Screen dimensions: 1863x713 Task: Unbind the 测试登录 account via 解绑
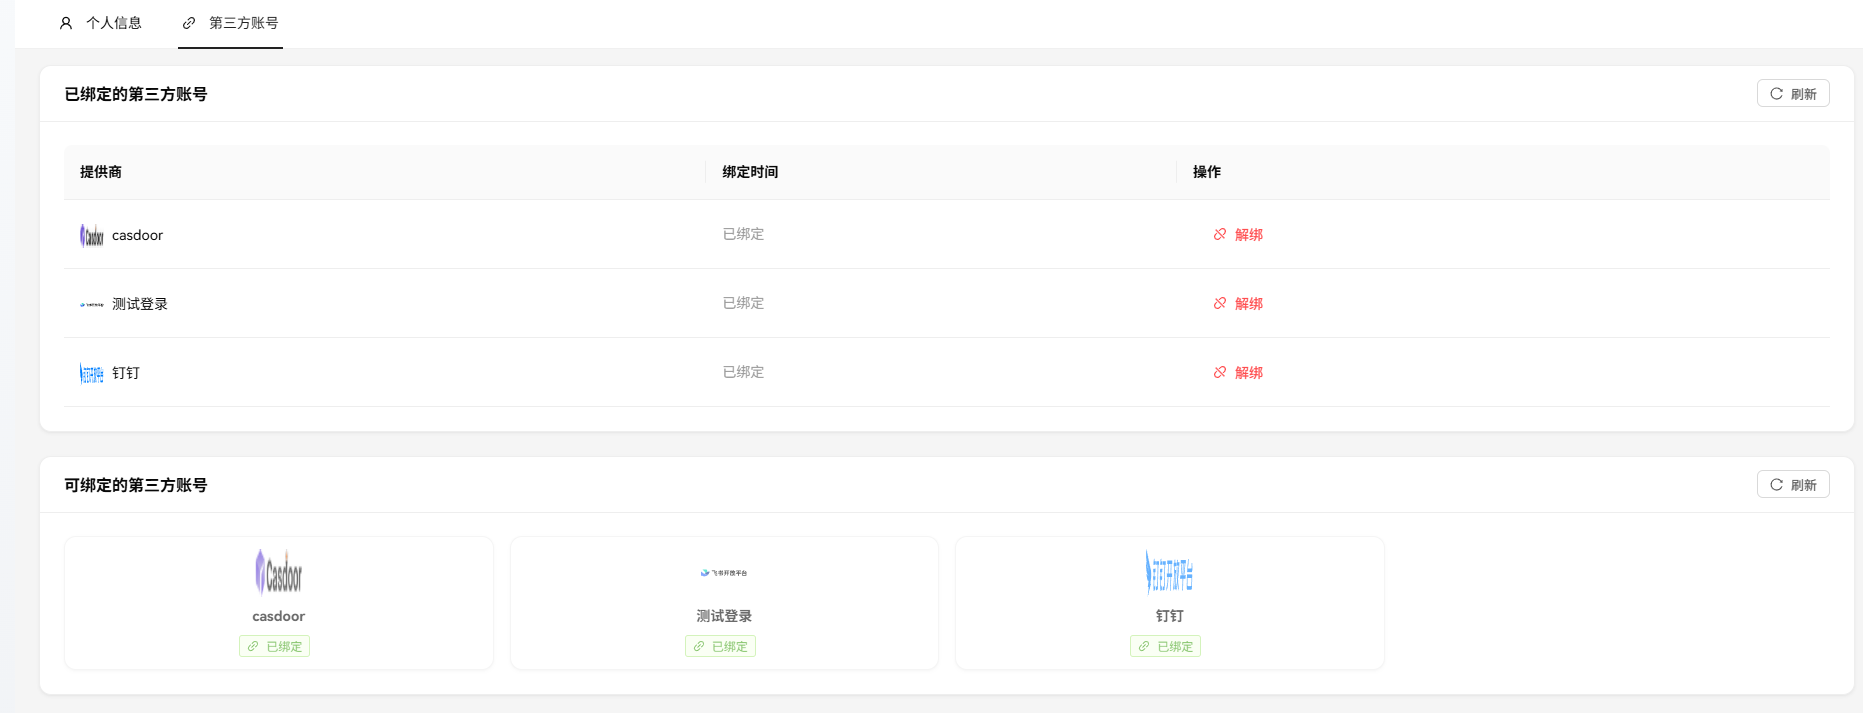click(x=1238, y=303)
